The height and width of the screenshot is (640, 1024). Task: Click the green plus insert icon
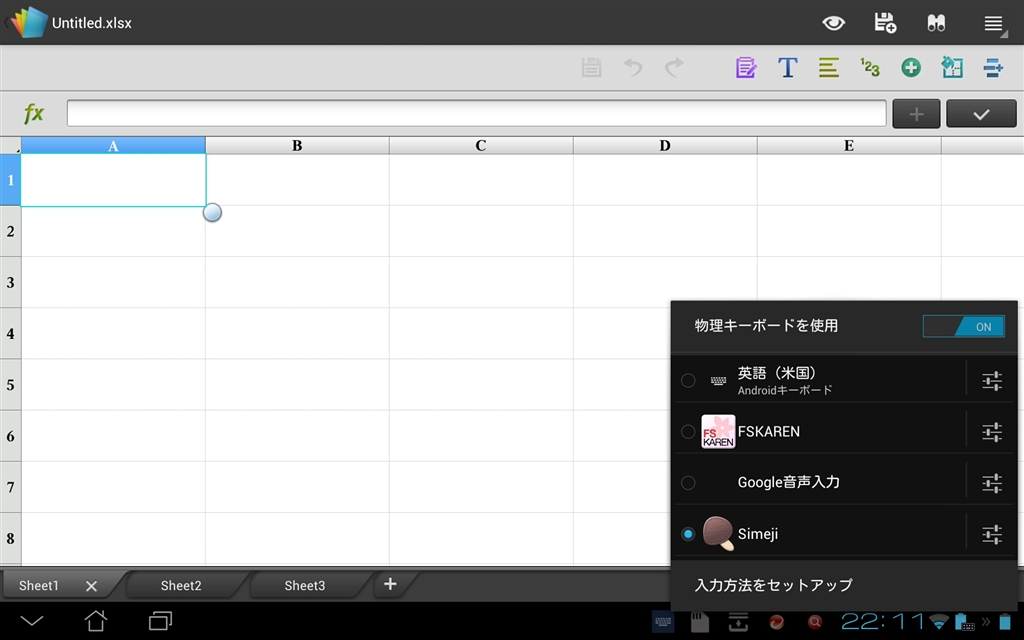click(x=910, y=68)
